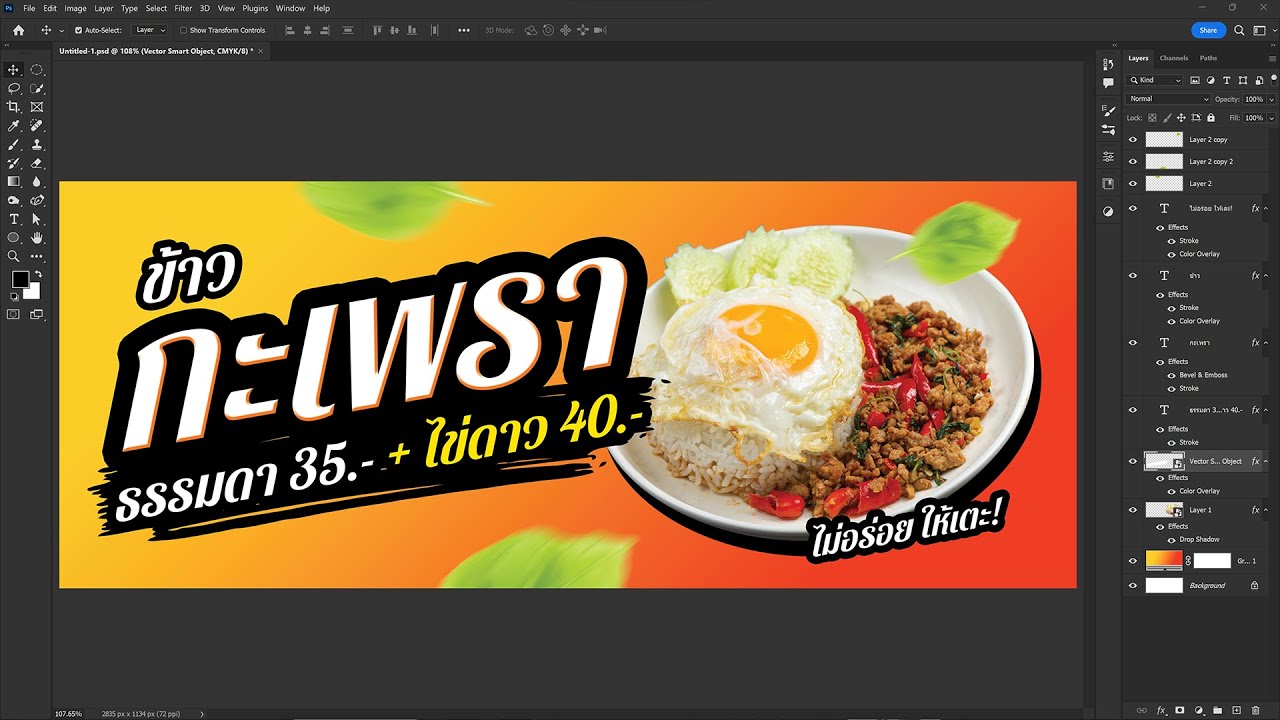Select the Eyedropper tool

coord(14,126)
